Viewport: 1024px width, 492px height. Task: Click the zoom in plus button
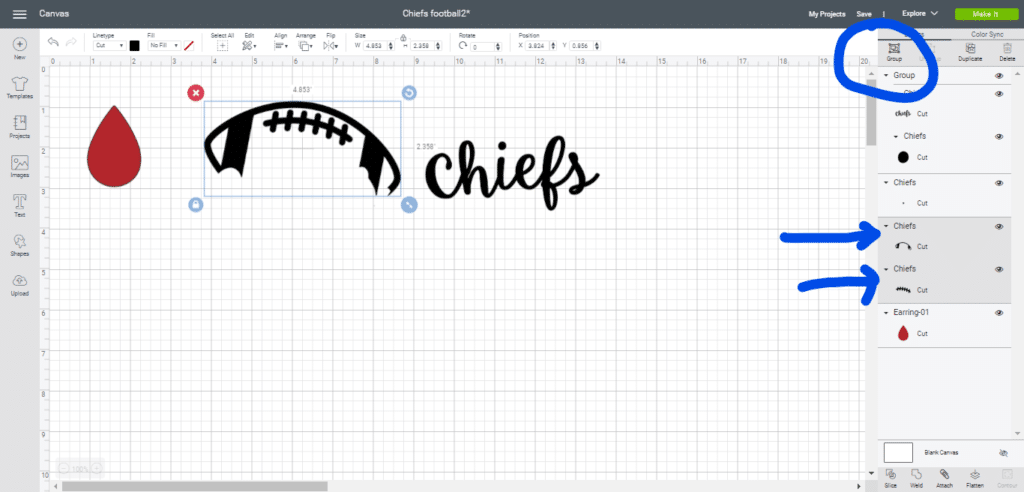point(96,468)
